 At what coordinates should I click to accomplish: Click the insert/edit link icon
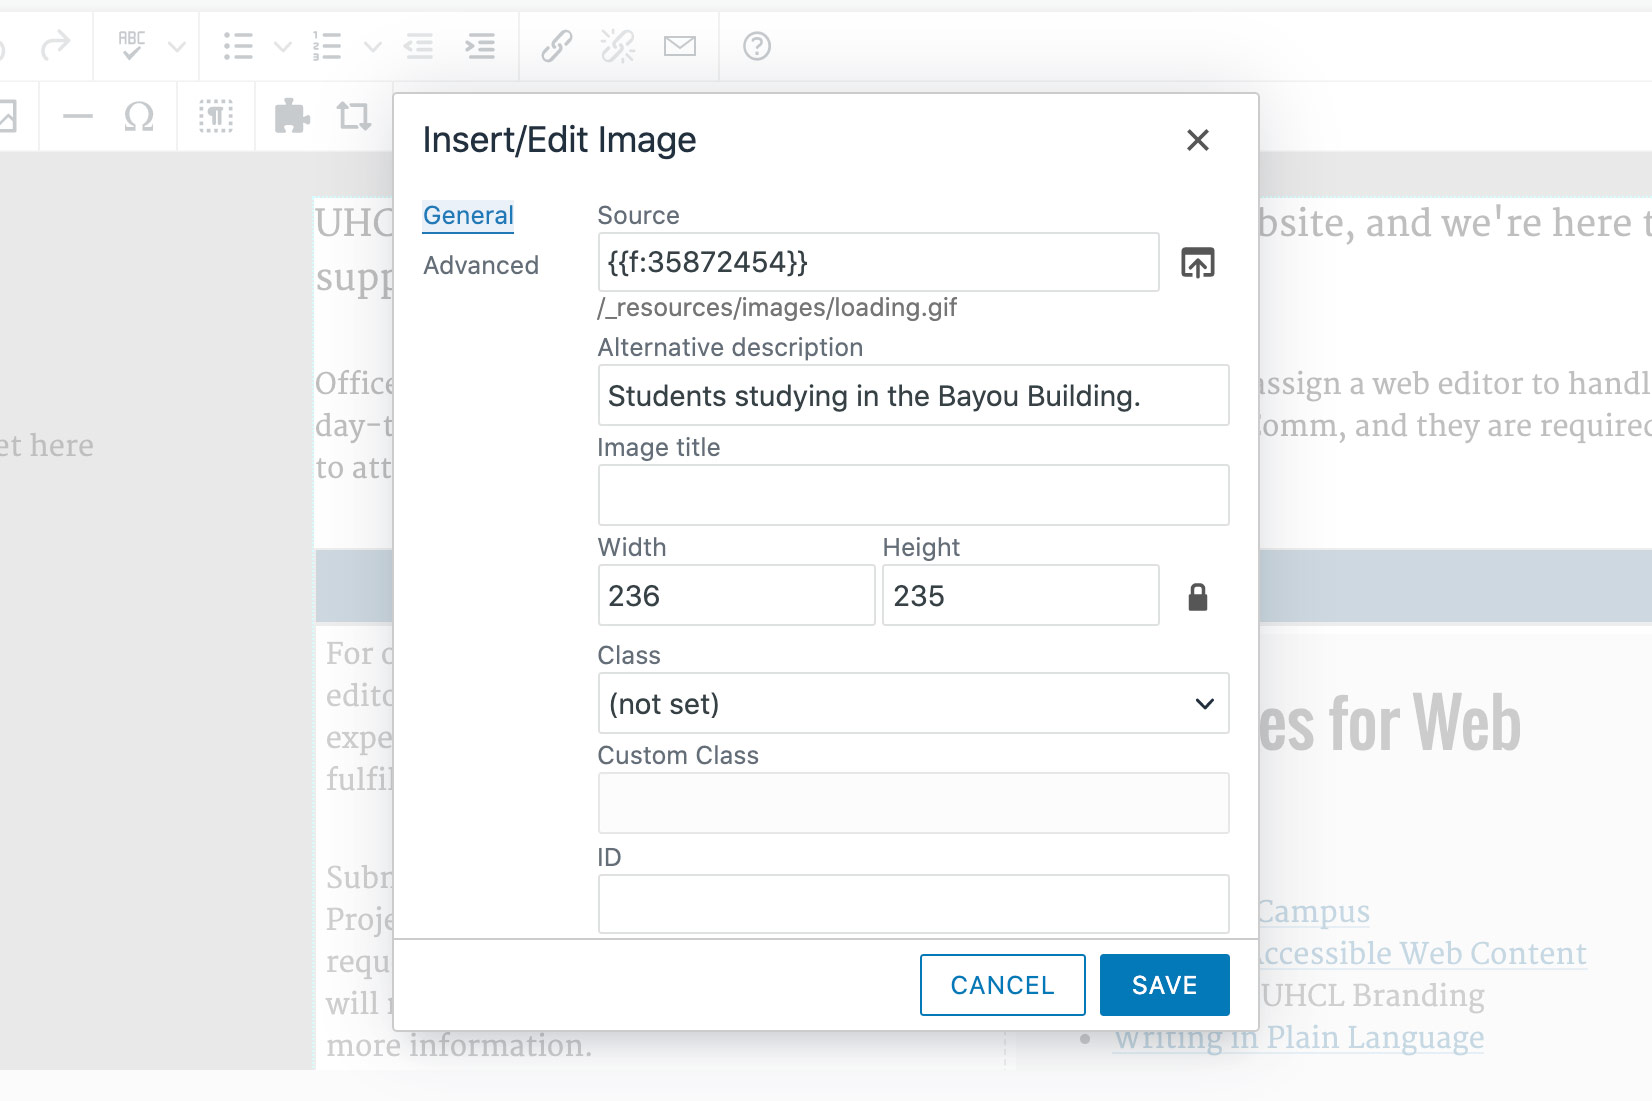[556, 45]
